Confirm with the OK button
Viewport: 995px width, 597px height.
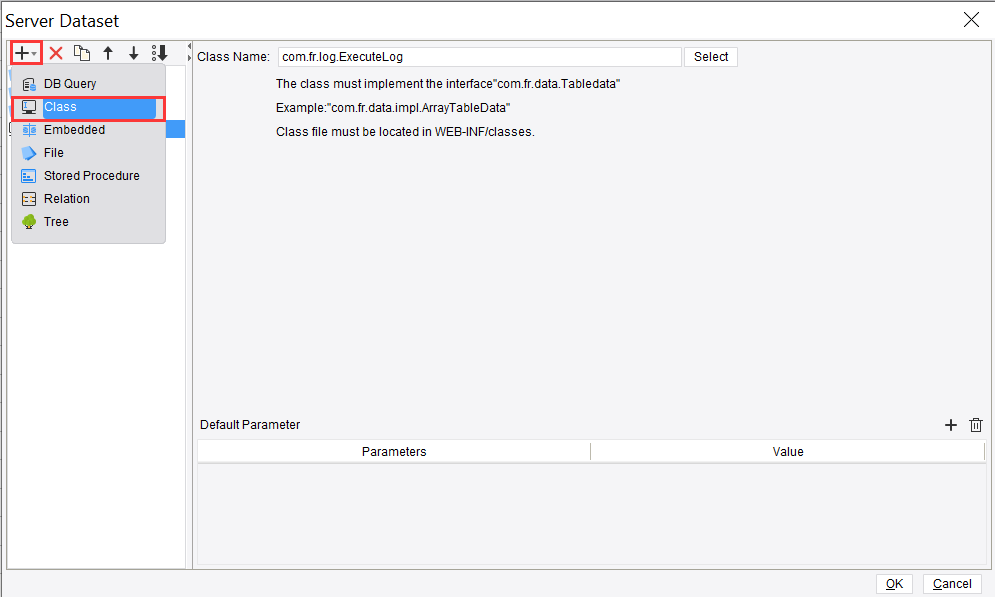[894, 584]
